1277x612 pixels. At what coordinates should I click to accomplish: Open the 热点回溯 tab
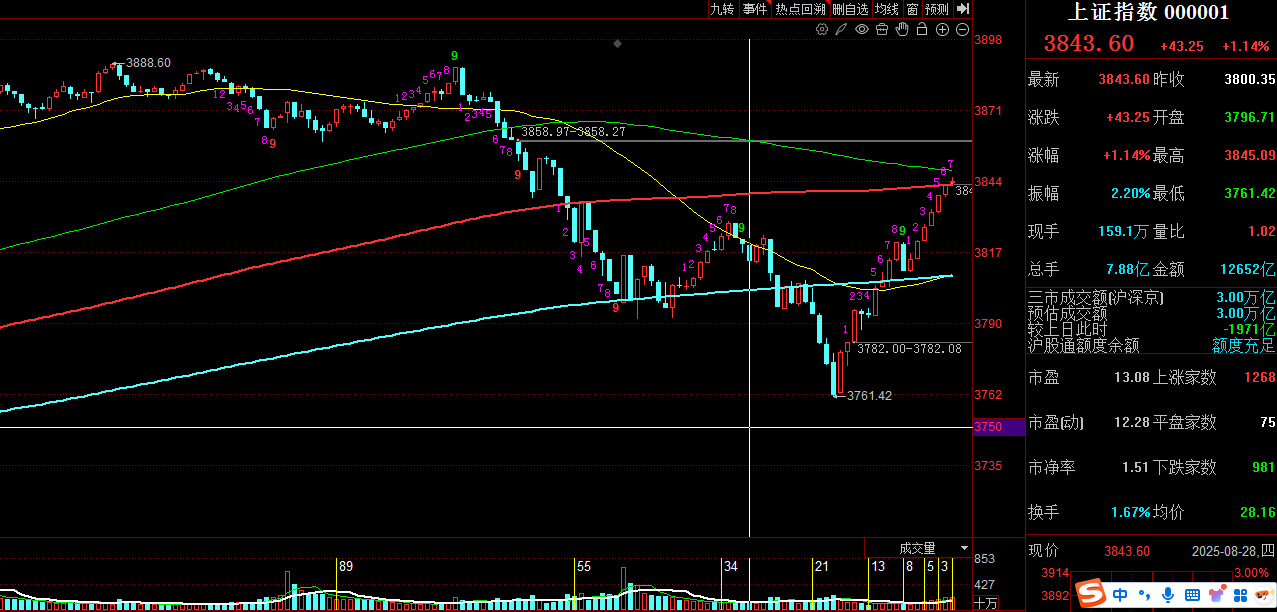(x=801, y=9)
